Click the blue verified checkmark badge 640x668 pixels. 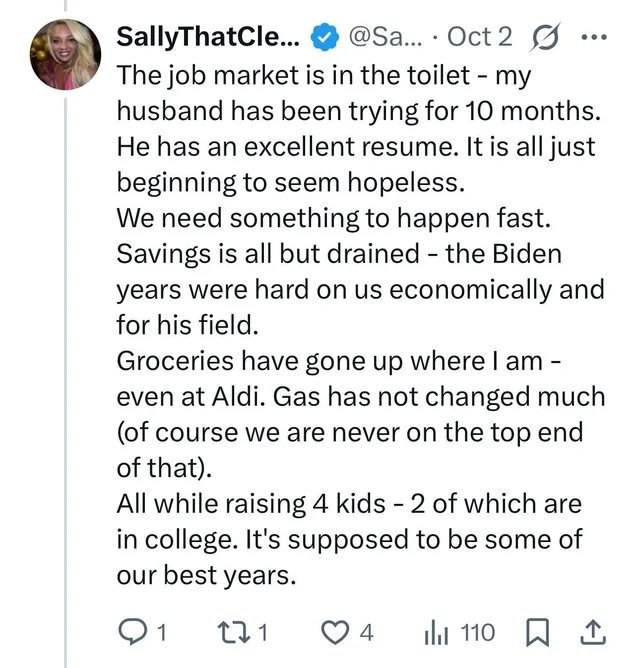(x=324, y=37)
